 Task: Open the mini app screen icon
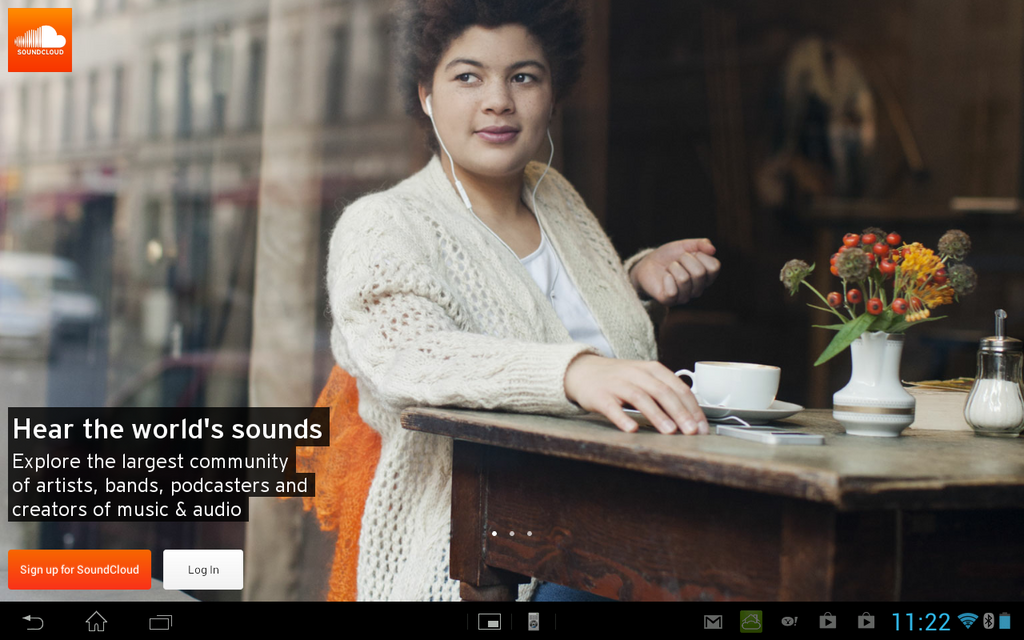click(x=489, y=622)
